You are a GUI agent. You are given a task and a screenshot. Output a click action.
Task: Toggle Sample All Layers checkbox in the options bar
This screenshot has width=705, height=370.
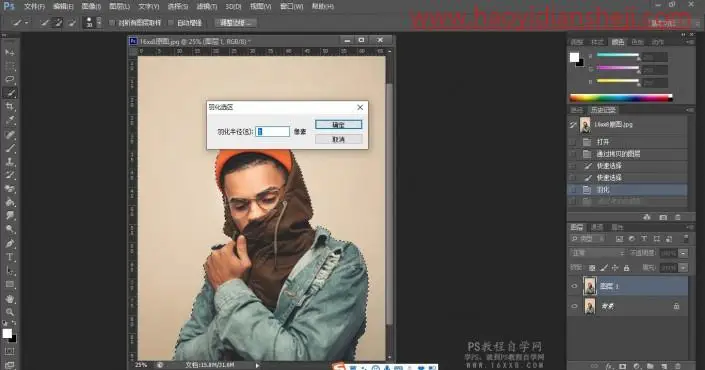[112, 22]
